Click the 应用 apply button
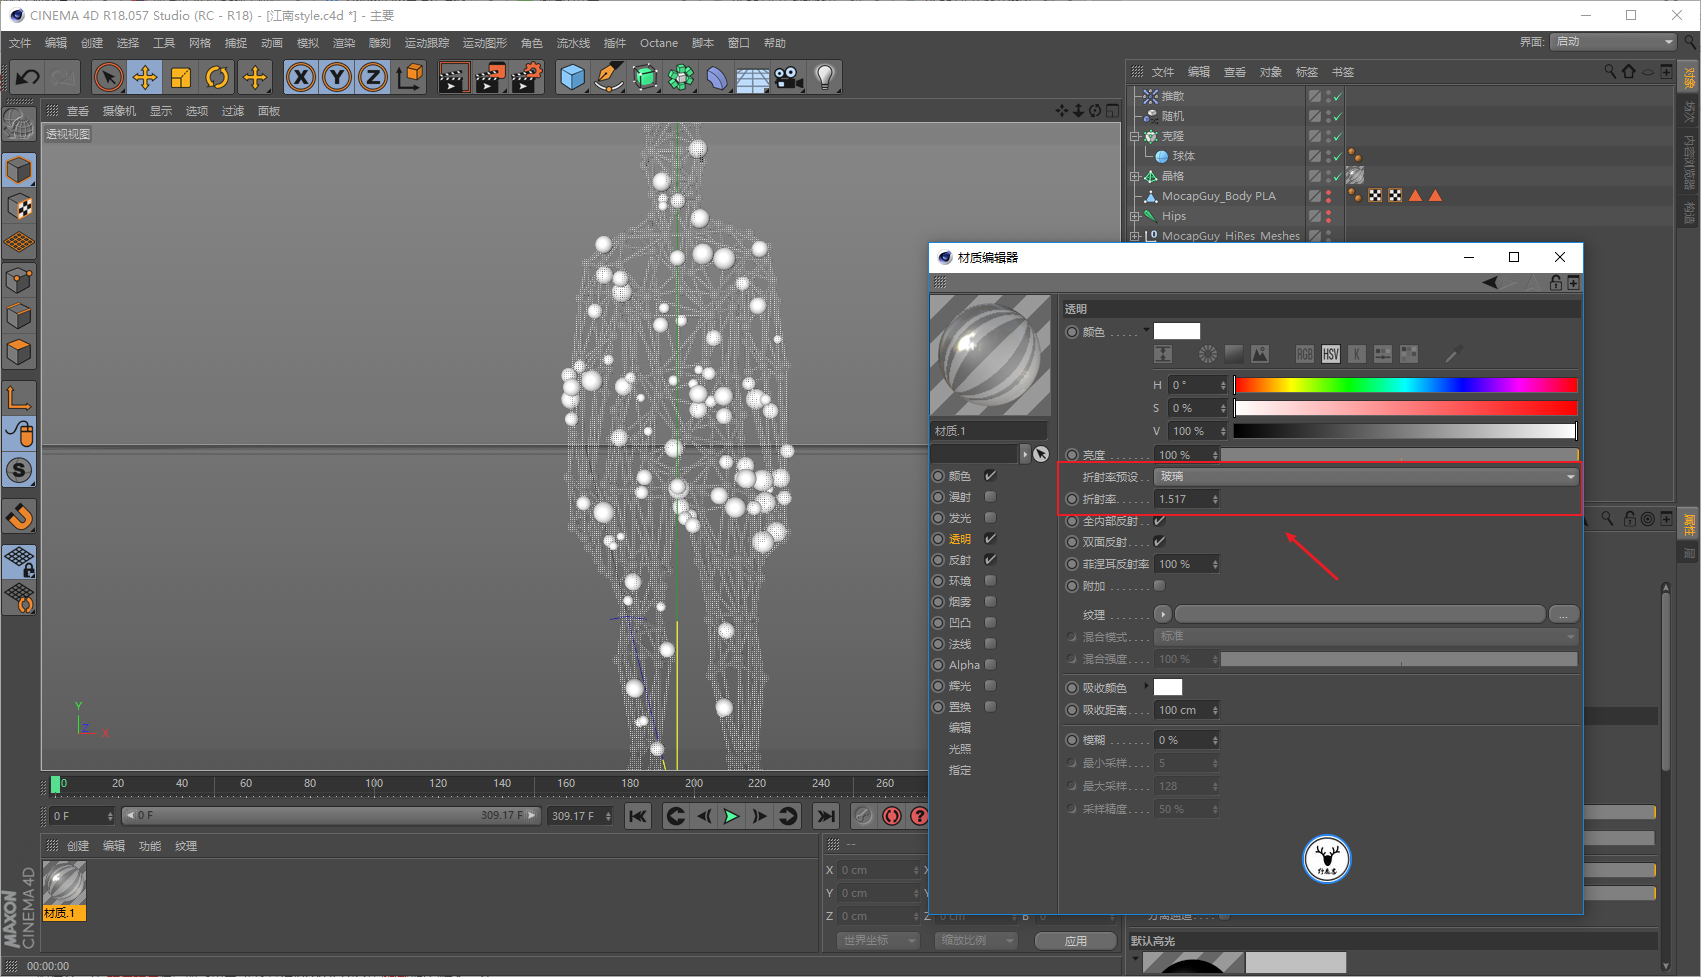Screen dimensions: 1701x977 (1075, 941)
